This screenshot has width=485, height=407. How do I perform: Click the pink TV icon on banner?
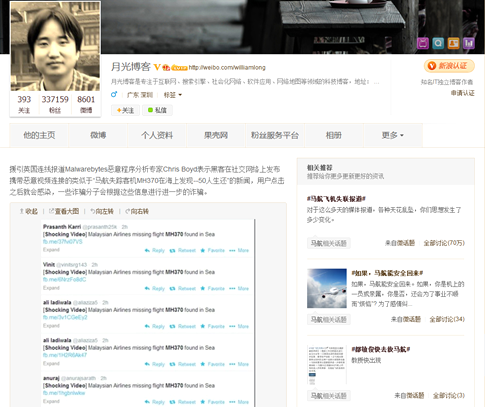(423, 43)
